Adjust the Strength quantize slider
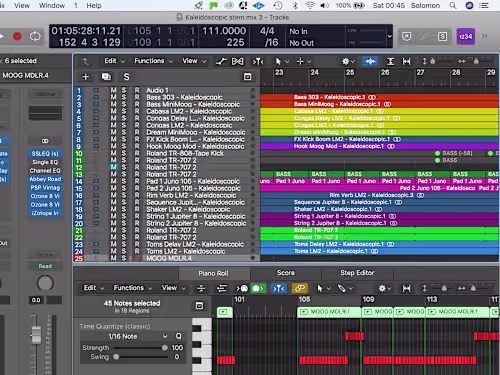Screen dimensions: 500x375 tap(140, 348)
